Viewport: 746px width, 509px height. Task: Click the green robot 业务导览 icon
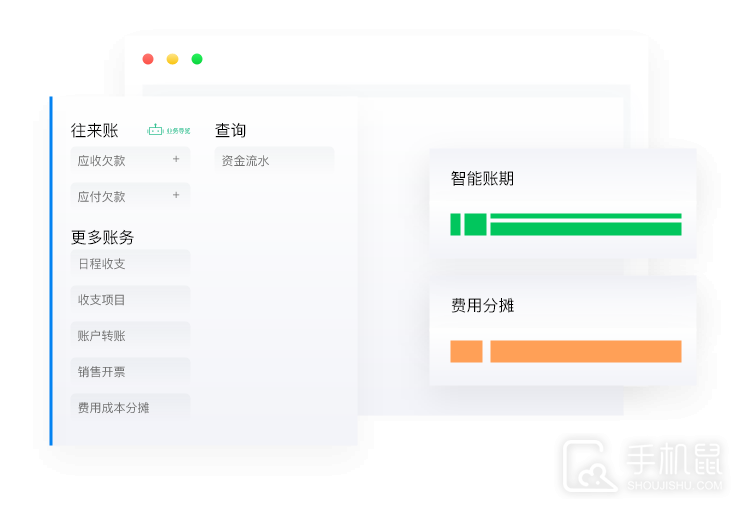155,130
